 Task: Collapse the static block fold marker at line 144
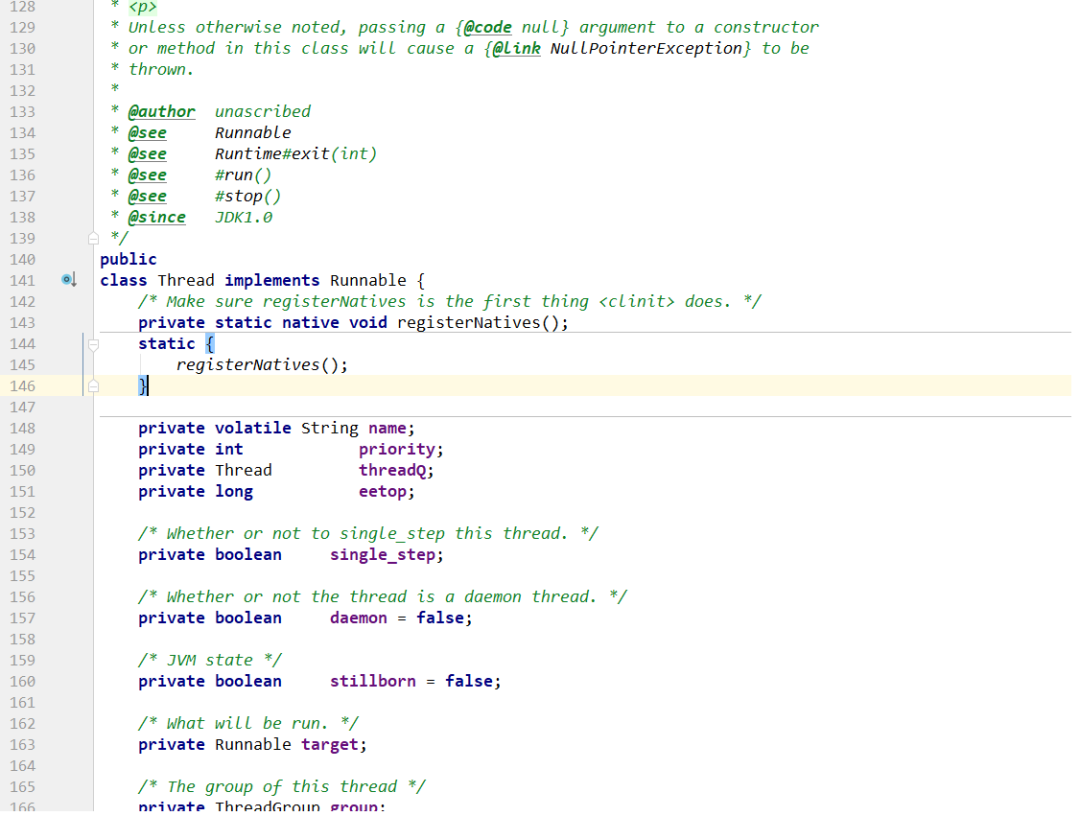[x=94, y=344]
